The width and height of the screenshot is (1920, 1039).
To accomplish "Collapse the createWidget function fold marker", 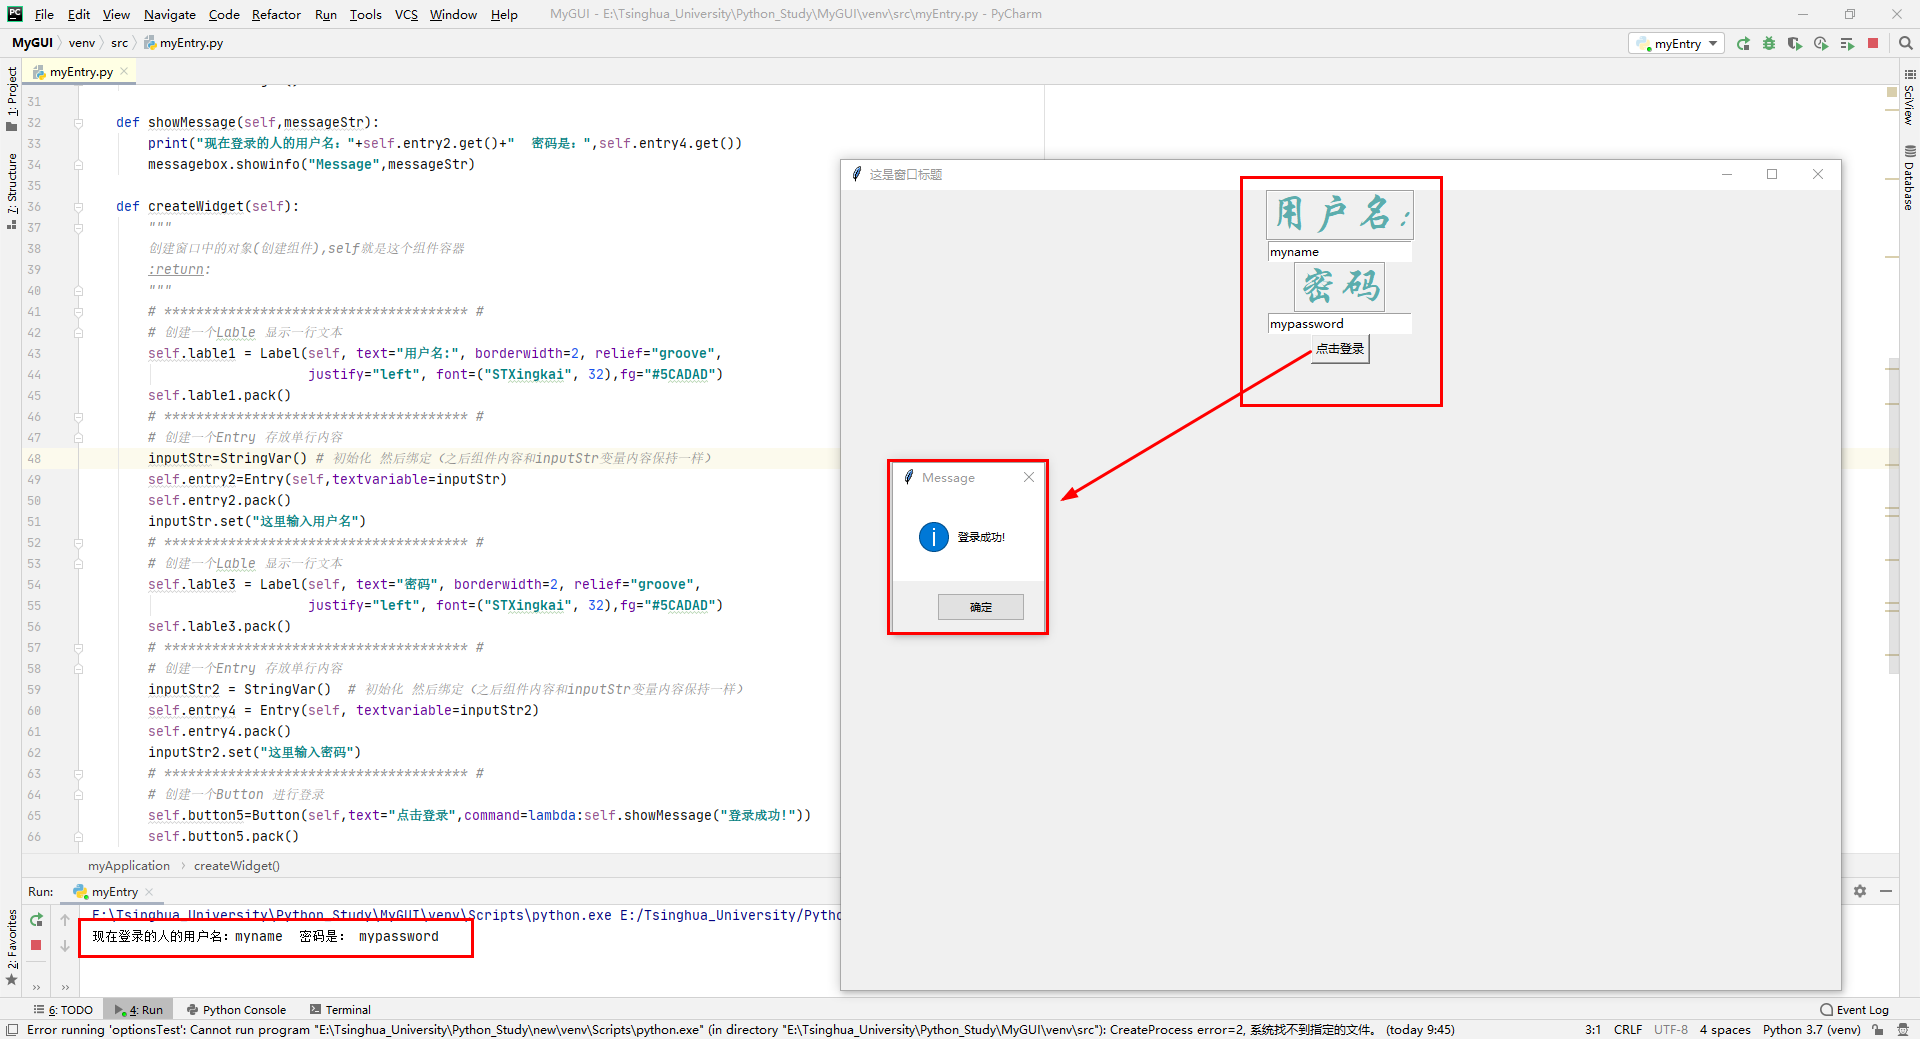I will [x=78, y=206].
